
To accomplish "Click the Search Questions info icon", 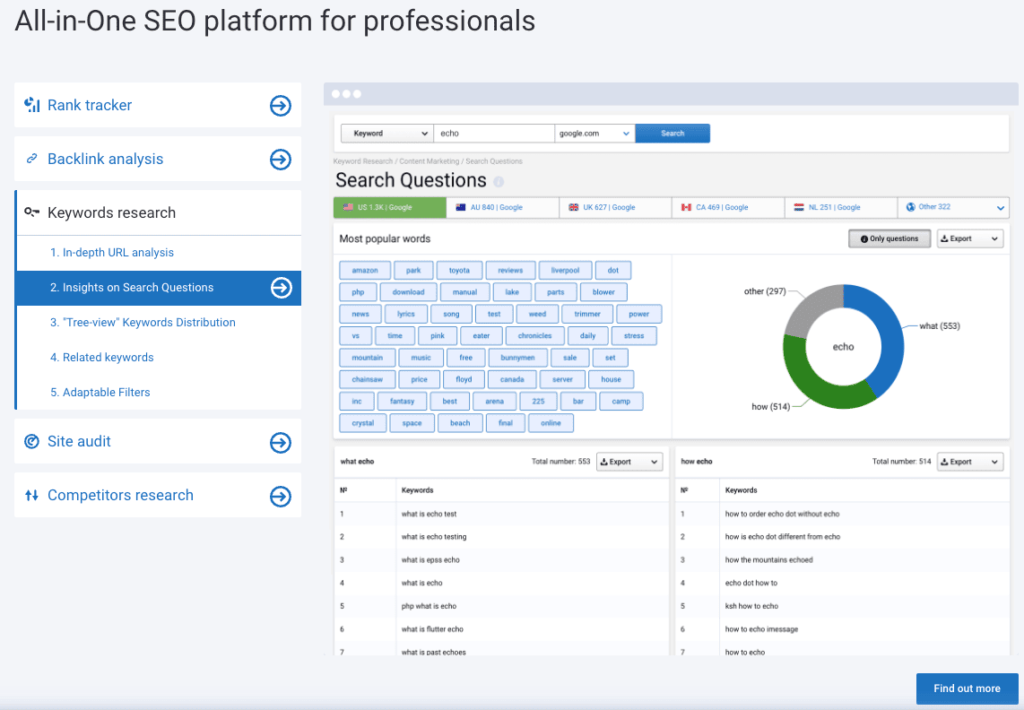I will pyautogui.click(x=499, y=182).
